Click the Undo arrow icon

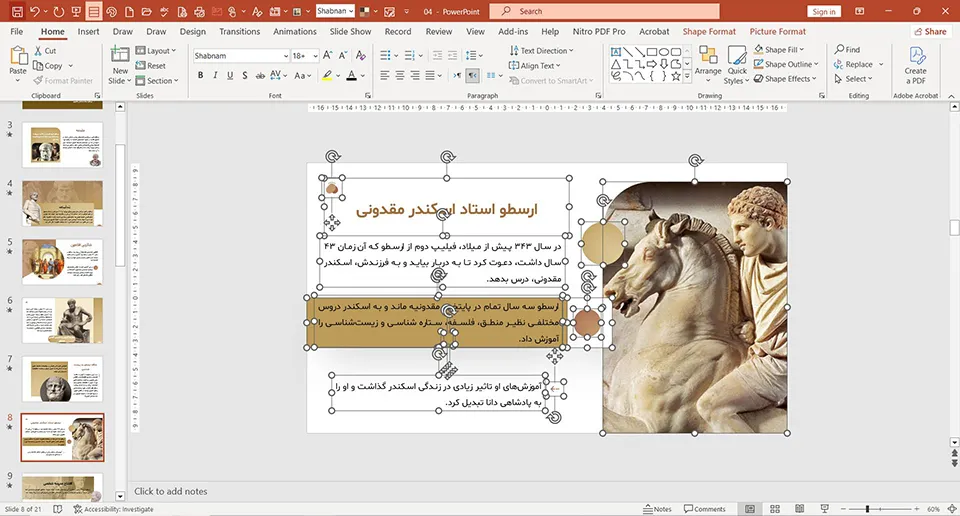(x=35, y=11)
